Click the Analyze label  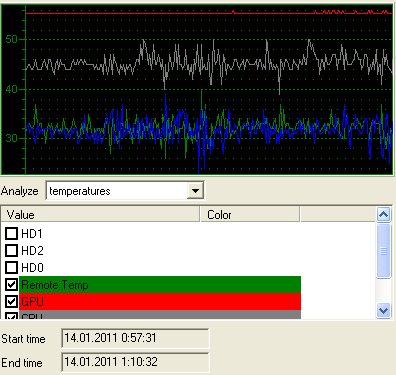coord(20,191)
